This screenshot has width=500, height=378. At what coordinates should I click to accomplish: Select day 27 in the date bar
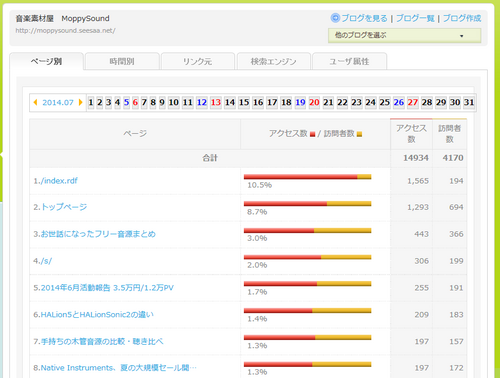click(413, 102)
